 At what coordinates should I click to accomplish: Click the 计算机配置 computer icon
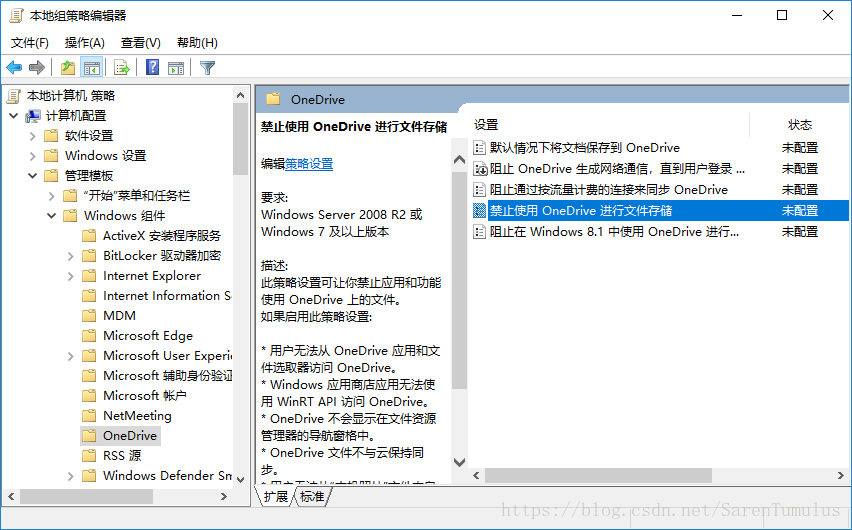pyautogui.click(x=33, y=116)
